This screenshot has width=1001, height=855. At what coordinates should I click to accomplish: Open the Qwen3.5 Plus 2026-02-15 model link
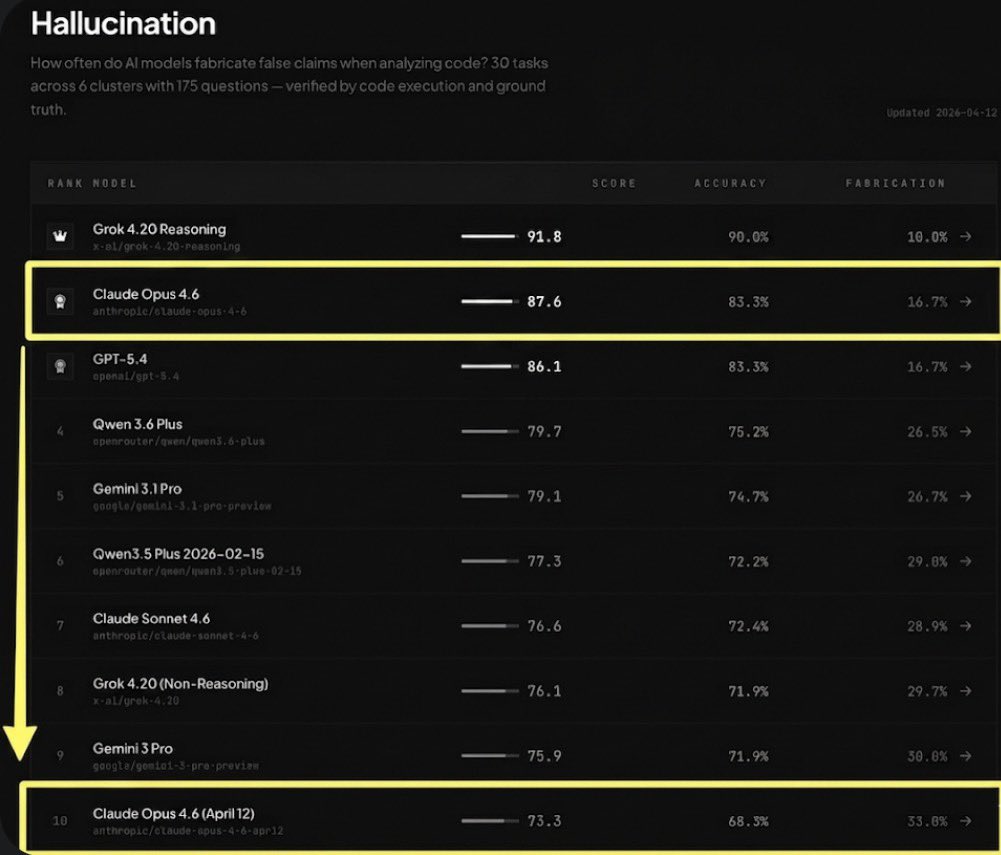178,554
